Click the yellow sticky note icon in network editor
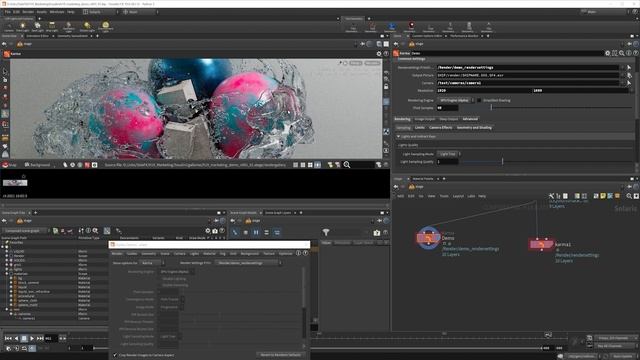Image resolution: width=640 pixels, height=360 pixels. [x=603, y=196]
